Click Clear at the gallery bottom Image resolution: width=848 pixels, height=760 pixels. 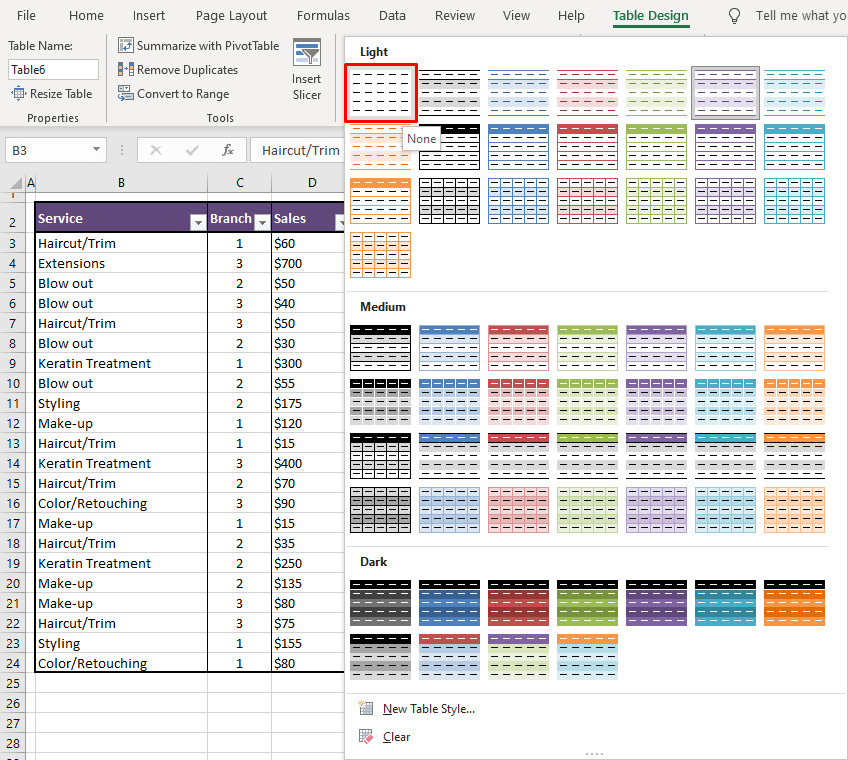(x=396, y=736)
